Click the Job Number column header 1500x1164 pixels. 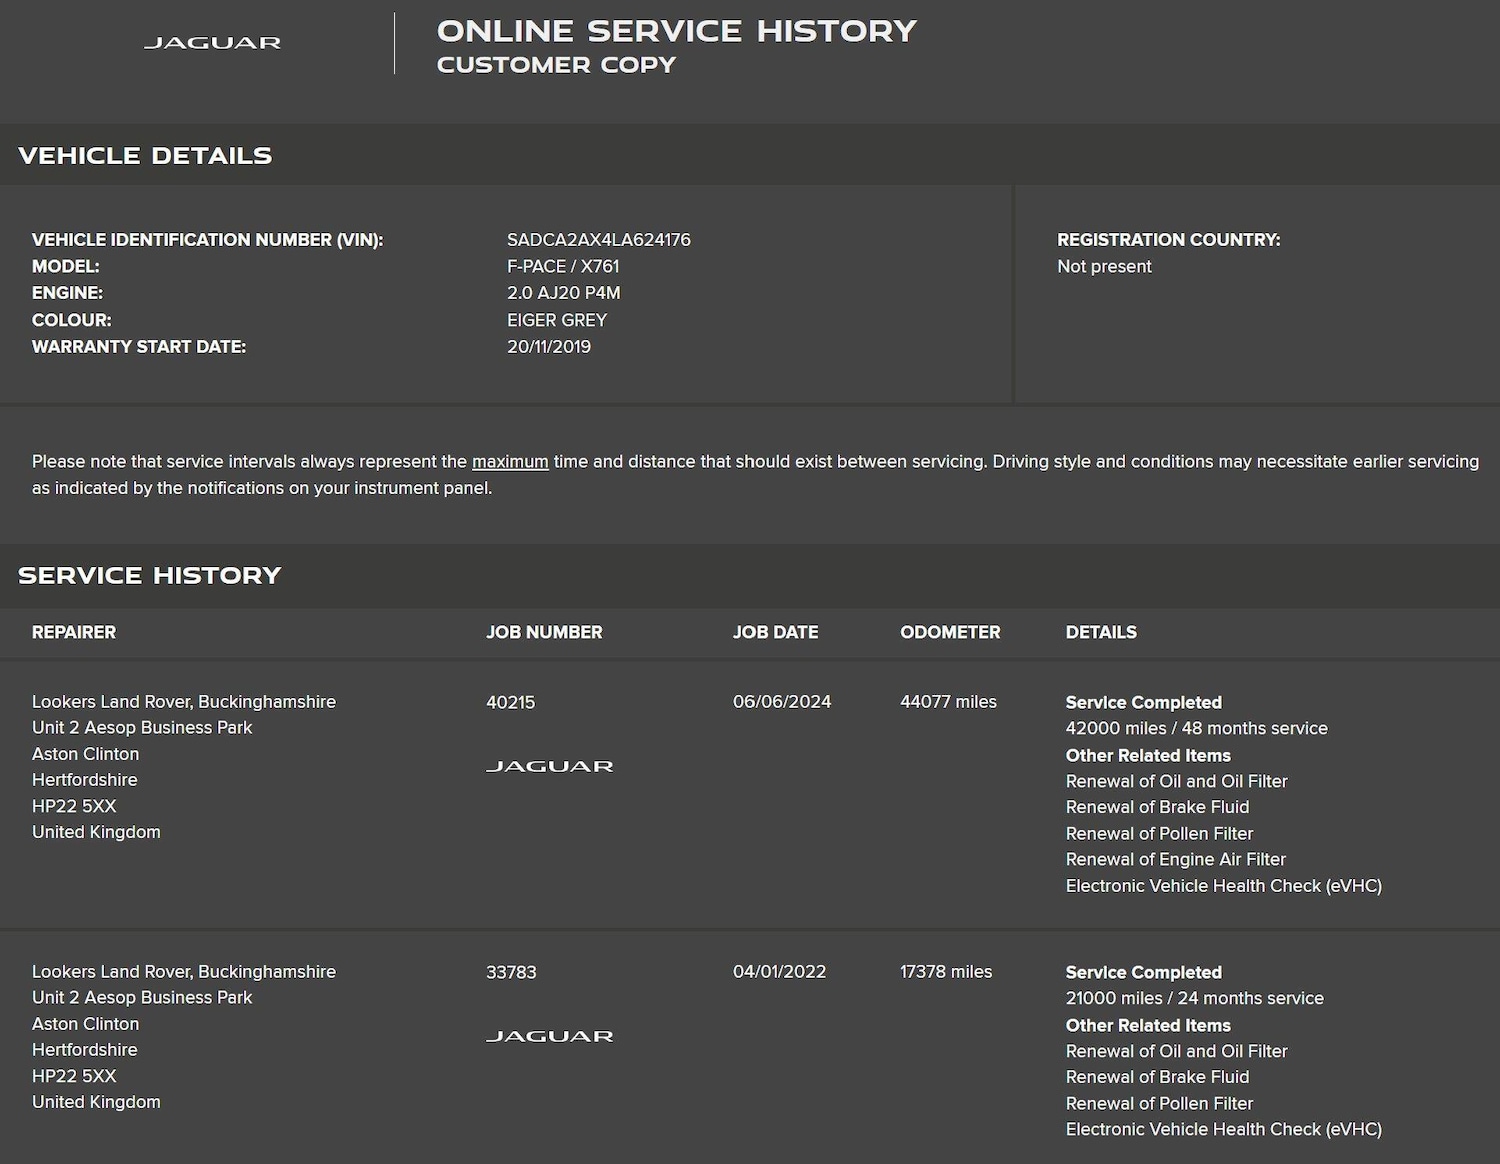click(x=544, y=632)
